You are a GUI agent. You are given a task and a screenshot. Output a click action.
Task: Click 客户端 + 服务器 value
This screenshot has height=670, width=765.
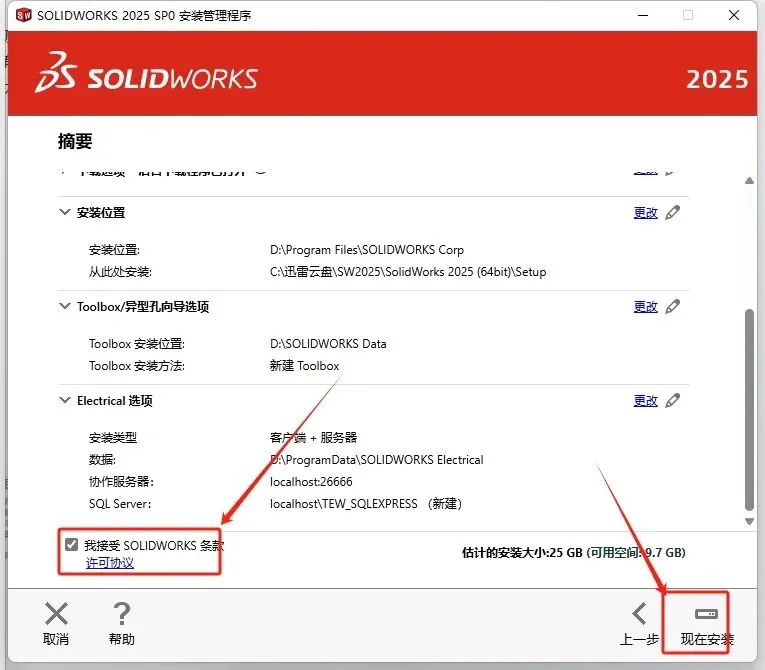(x=313, y=437)
